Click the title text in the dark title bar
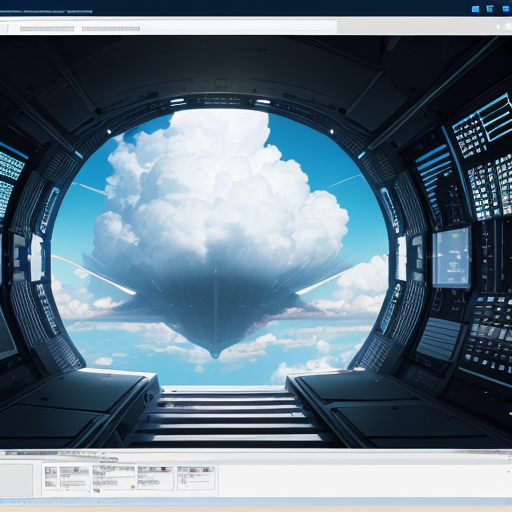The width and height of the screenshot is (512, 512). (x=46, y=12)
